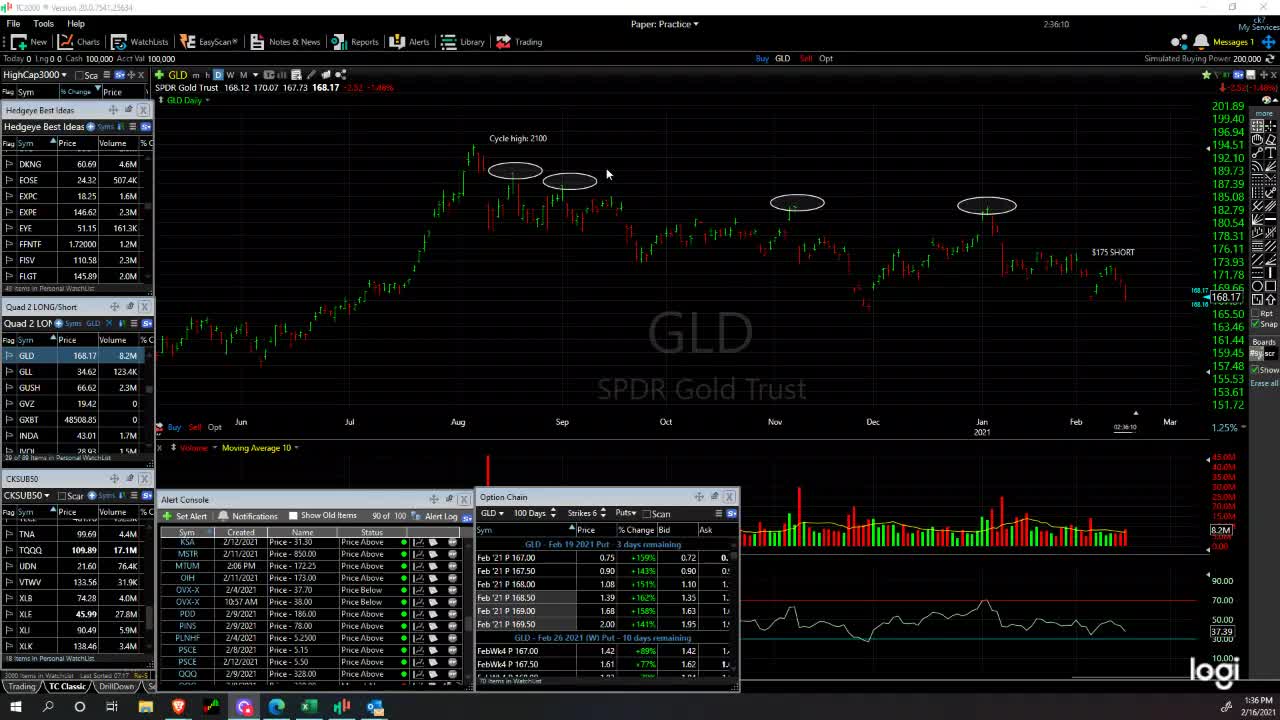Click the pencil draw icon on chart toolbar

coord(311,75)
